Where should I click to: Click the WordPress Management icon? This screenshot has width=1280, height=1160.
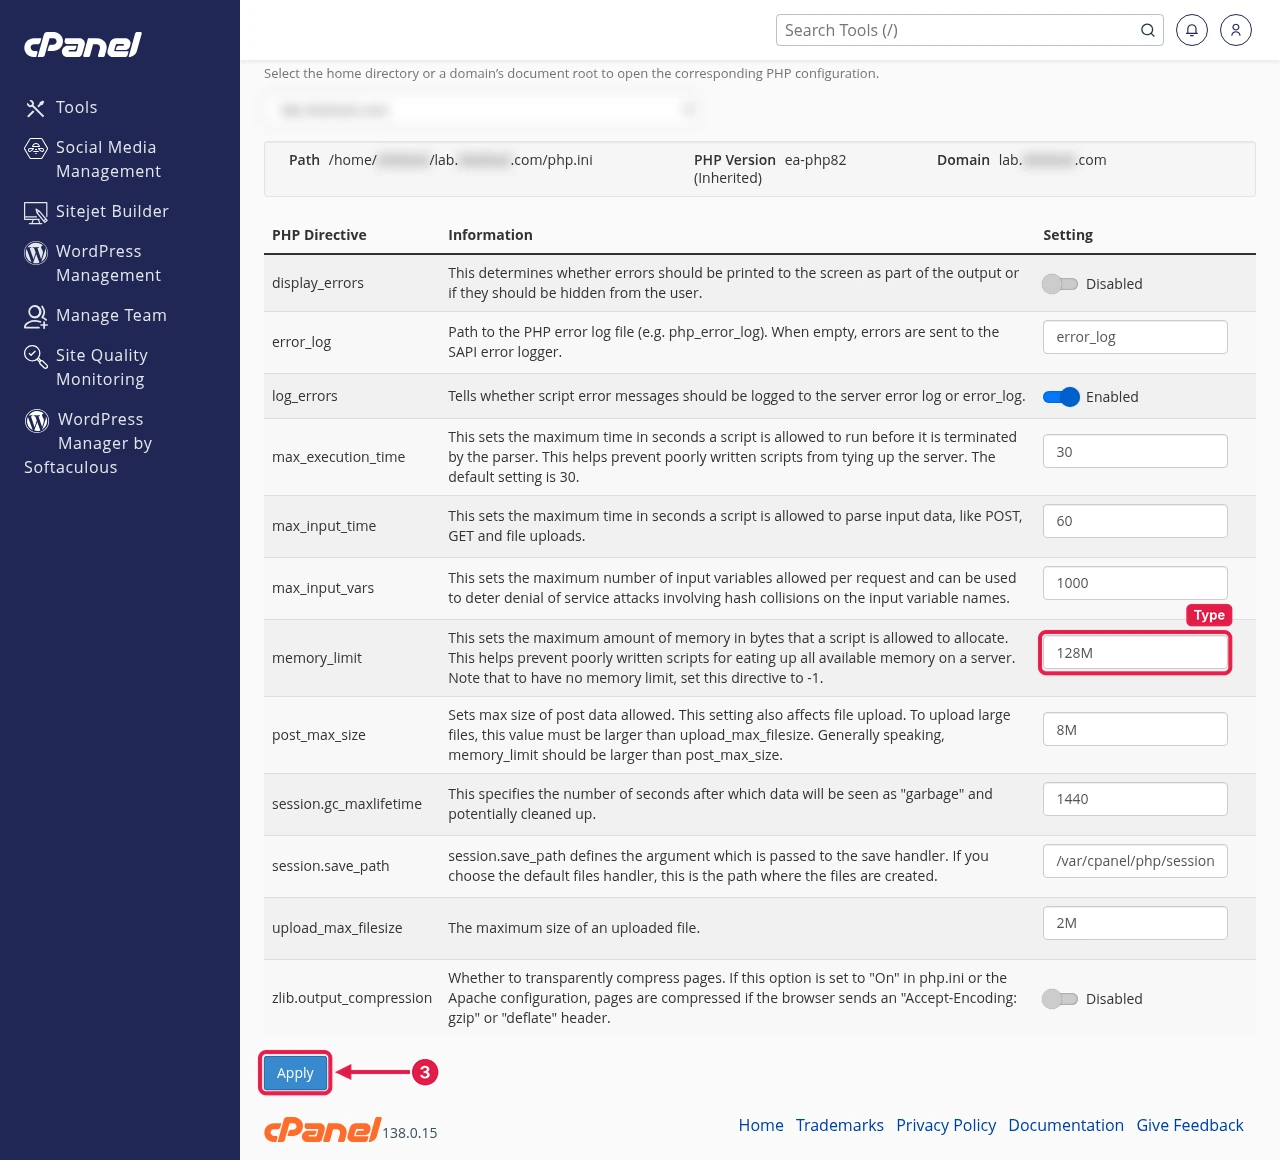click(x=36, y=252)
